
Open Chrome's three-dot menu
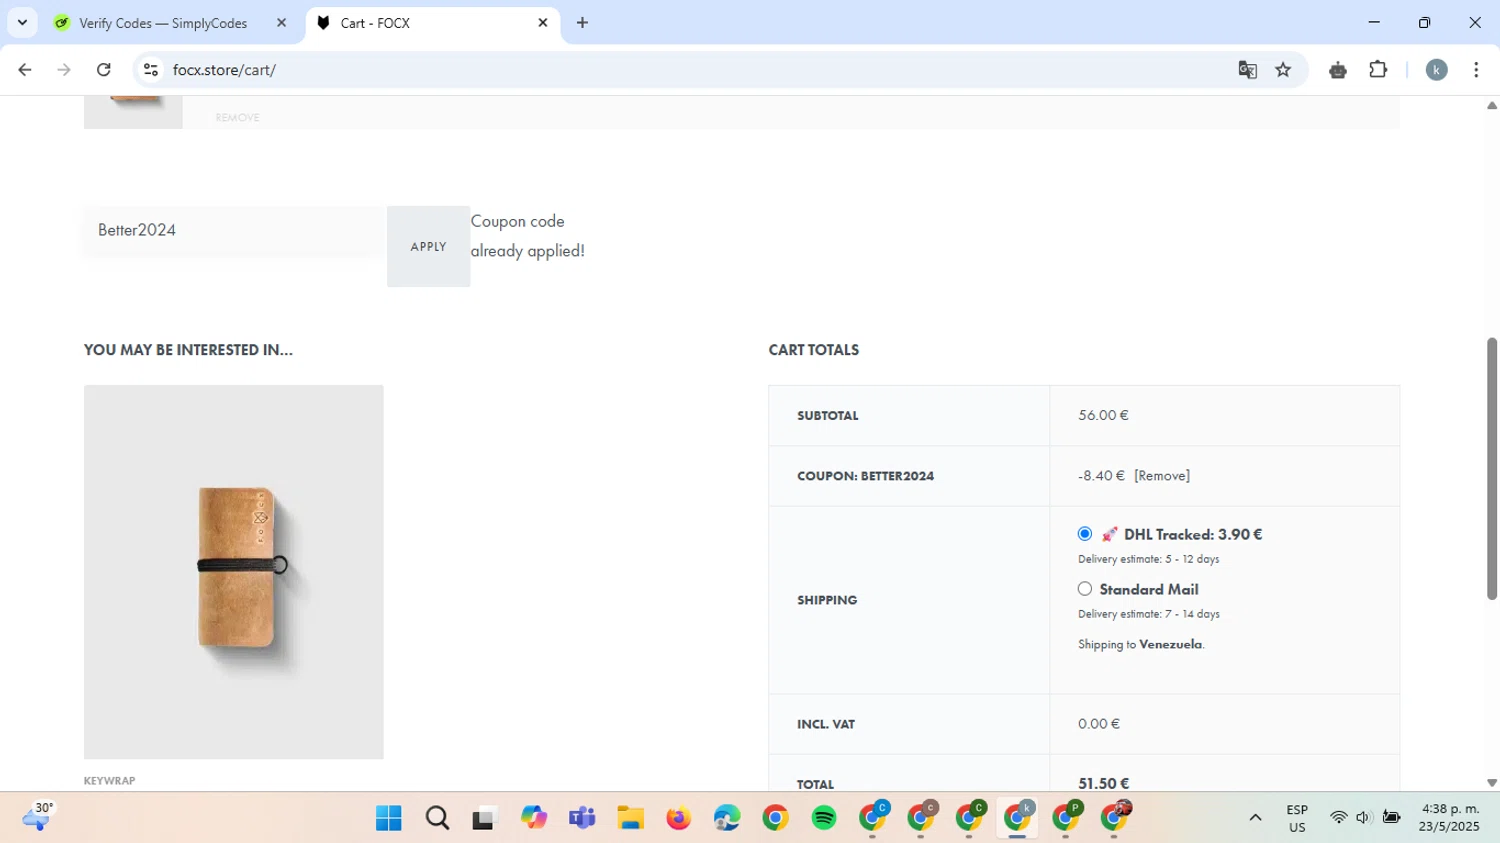[x=1476, y=70]
